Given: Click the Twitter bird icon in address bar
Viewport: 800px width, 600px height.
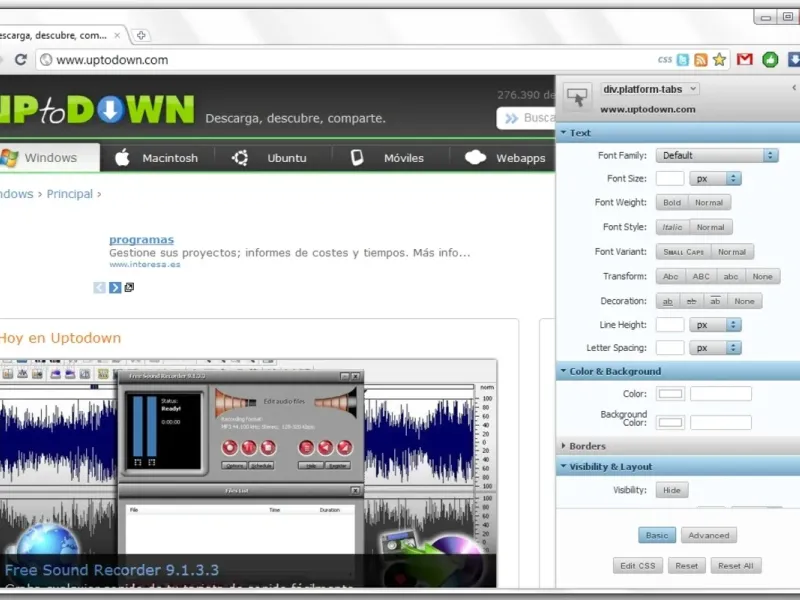Looking at the screenshot, I should point(683,60).
